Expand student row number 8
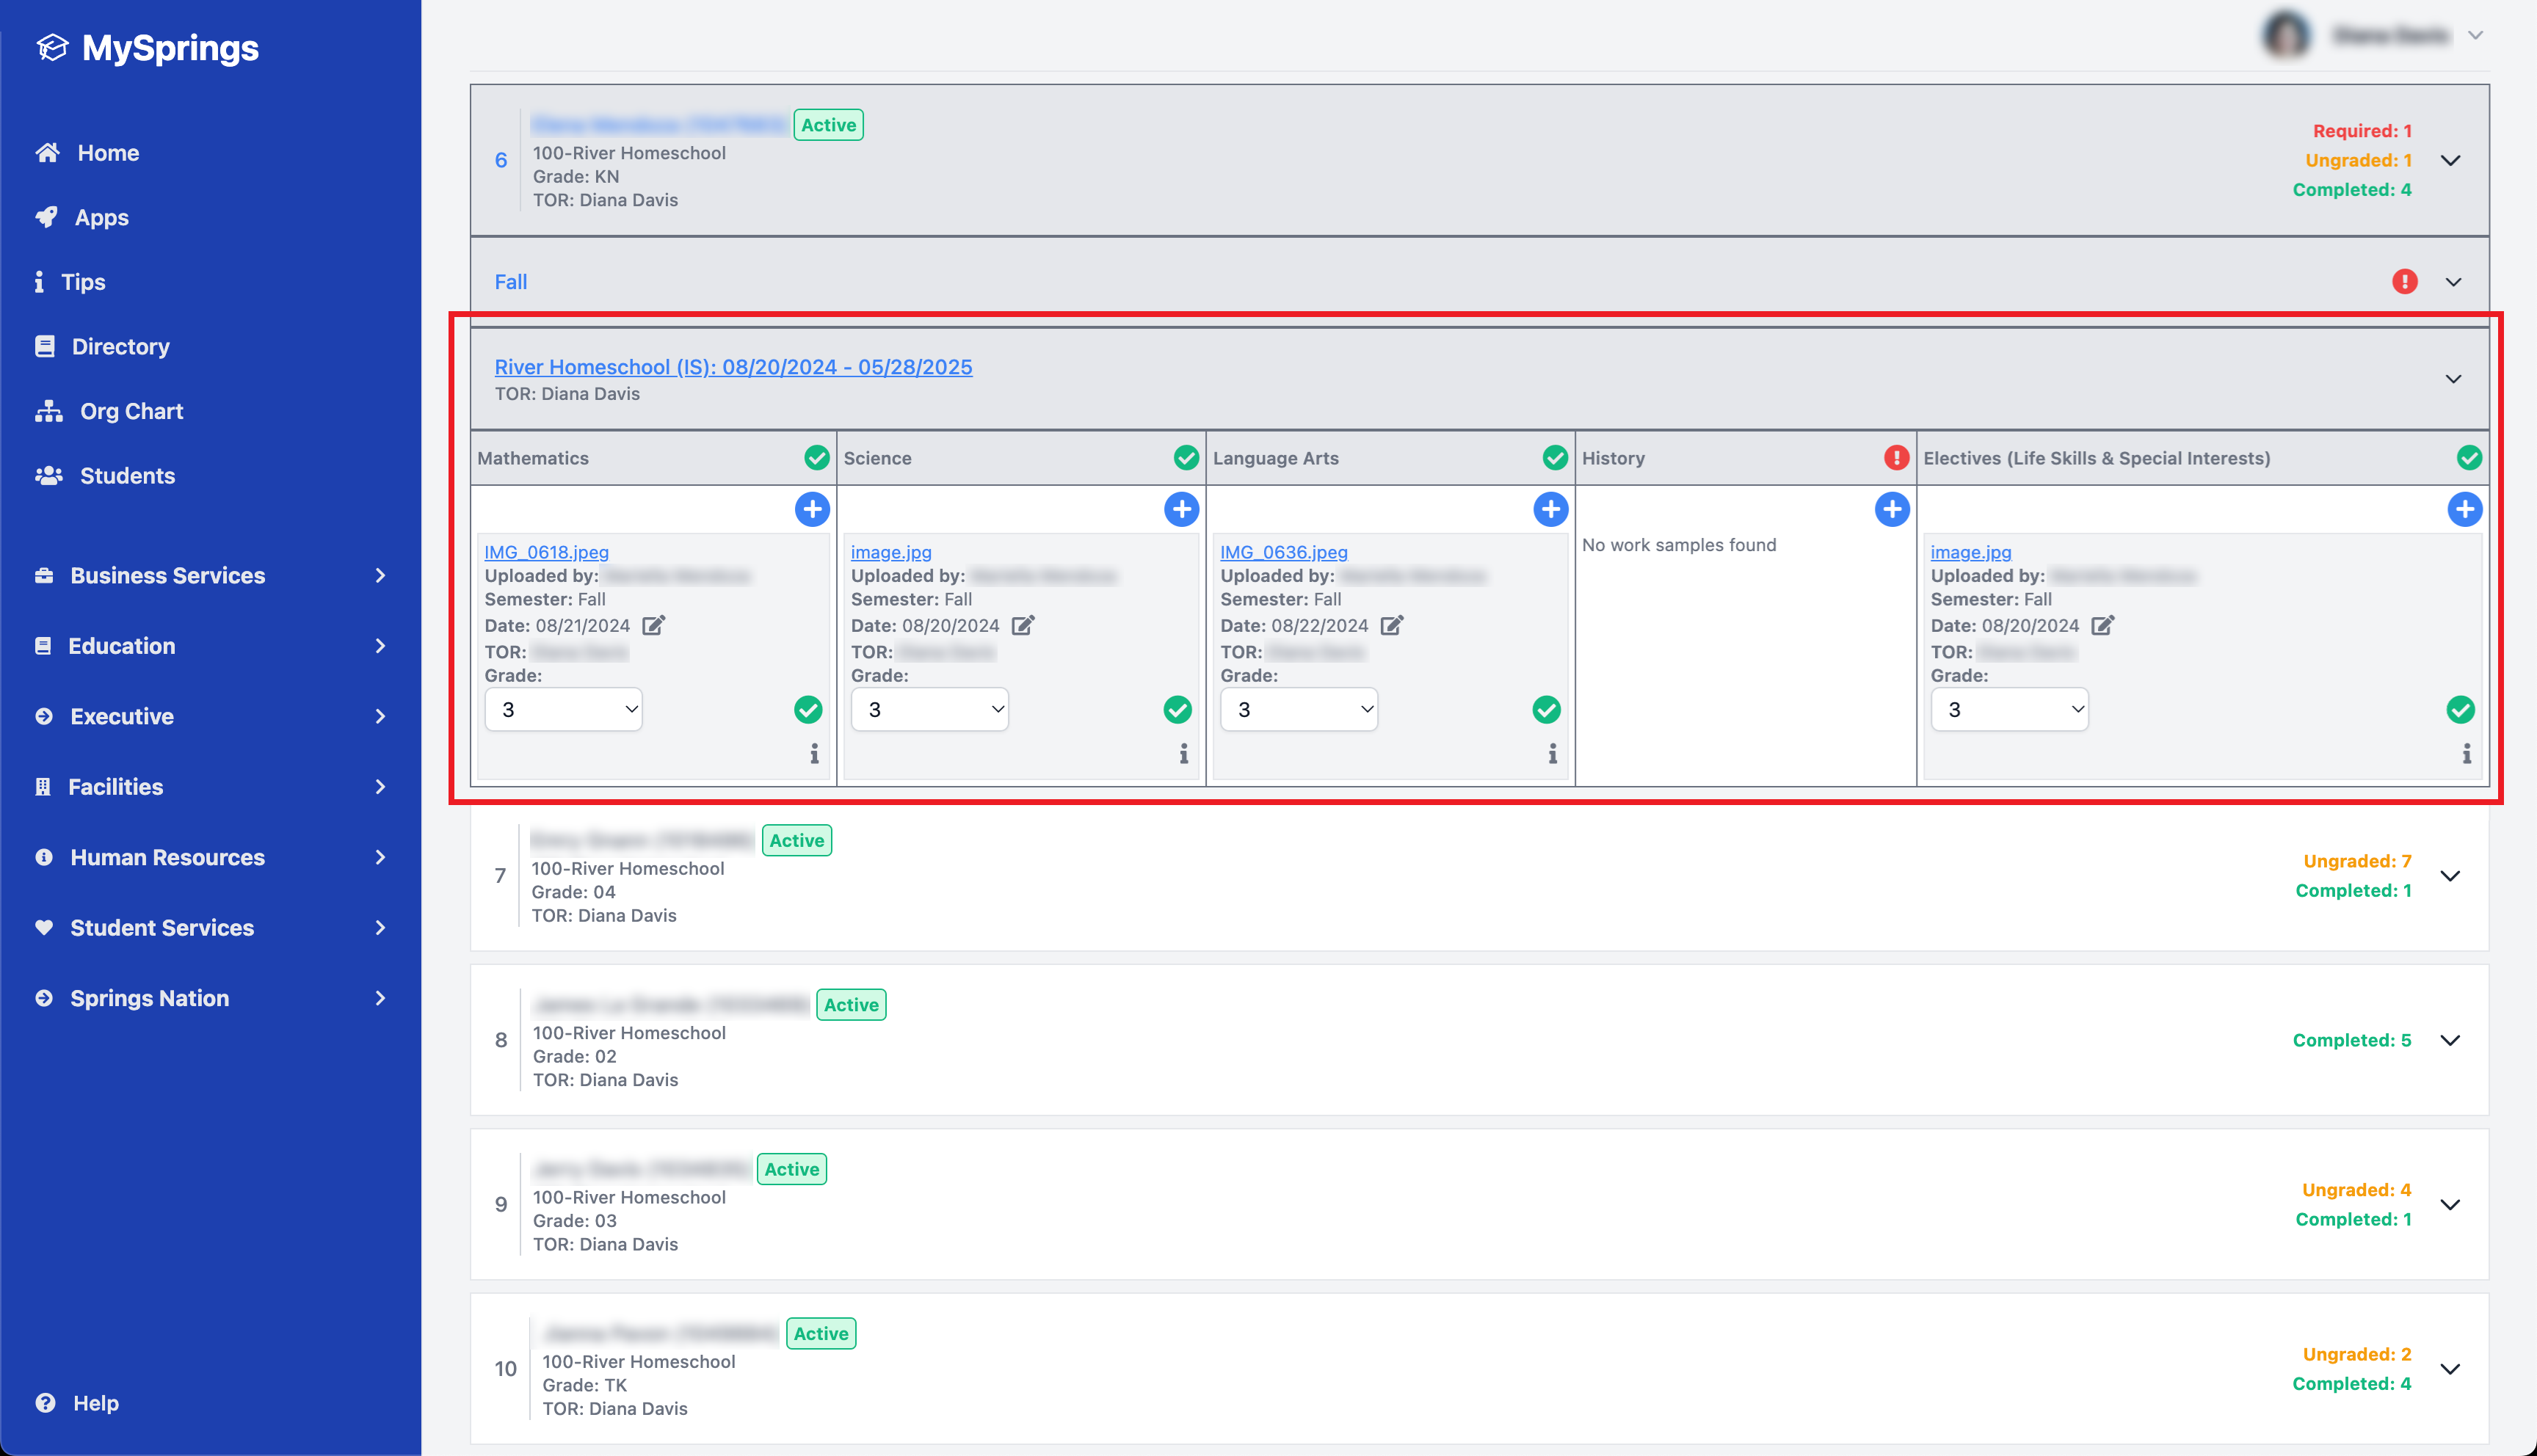This screenshot has width=2537, height=1456. [x=2450, y=1040]
